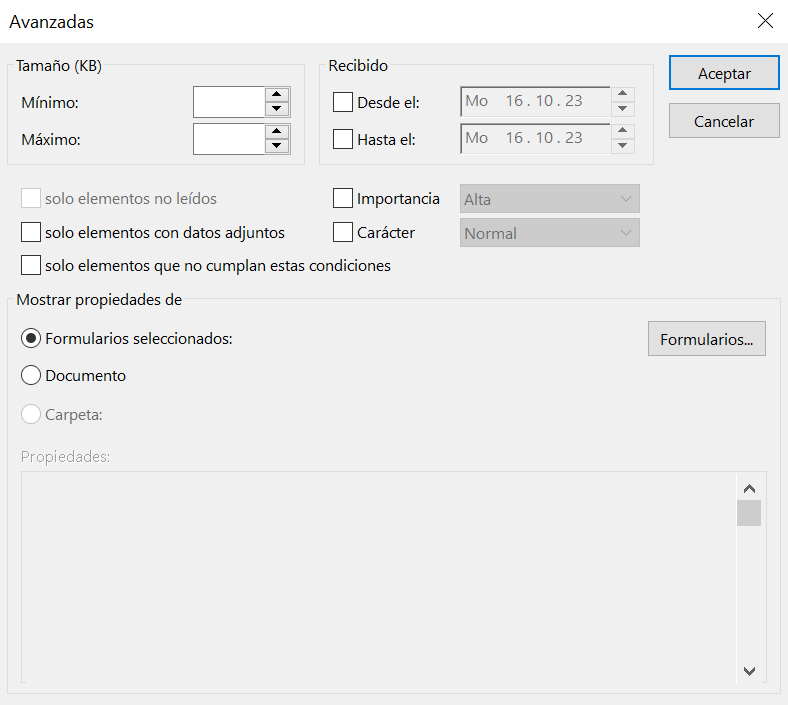Open the Carácter Normal dropdown
Viewport: 788px width, 705px height.
[x=550, y=233]
